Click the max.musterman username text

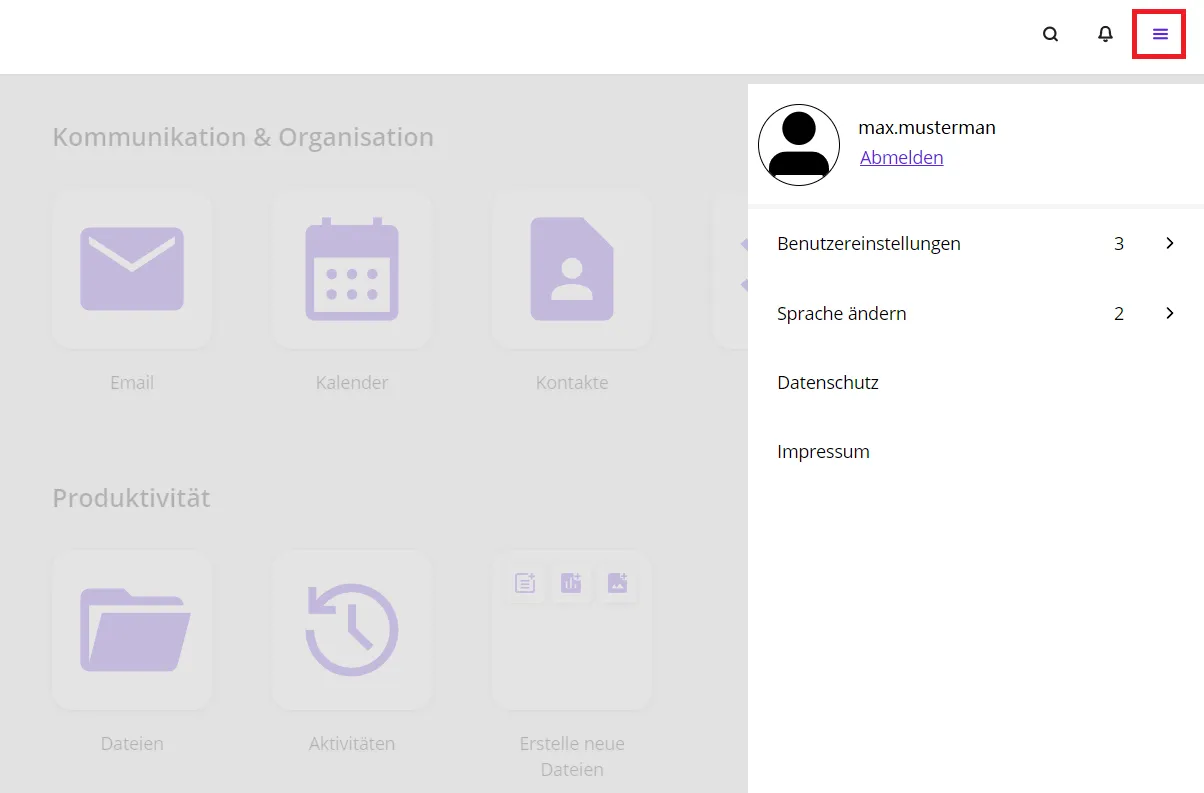point(926,128)
